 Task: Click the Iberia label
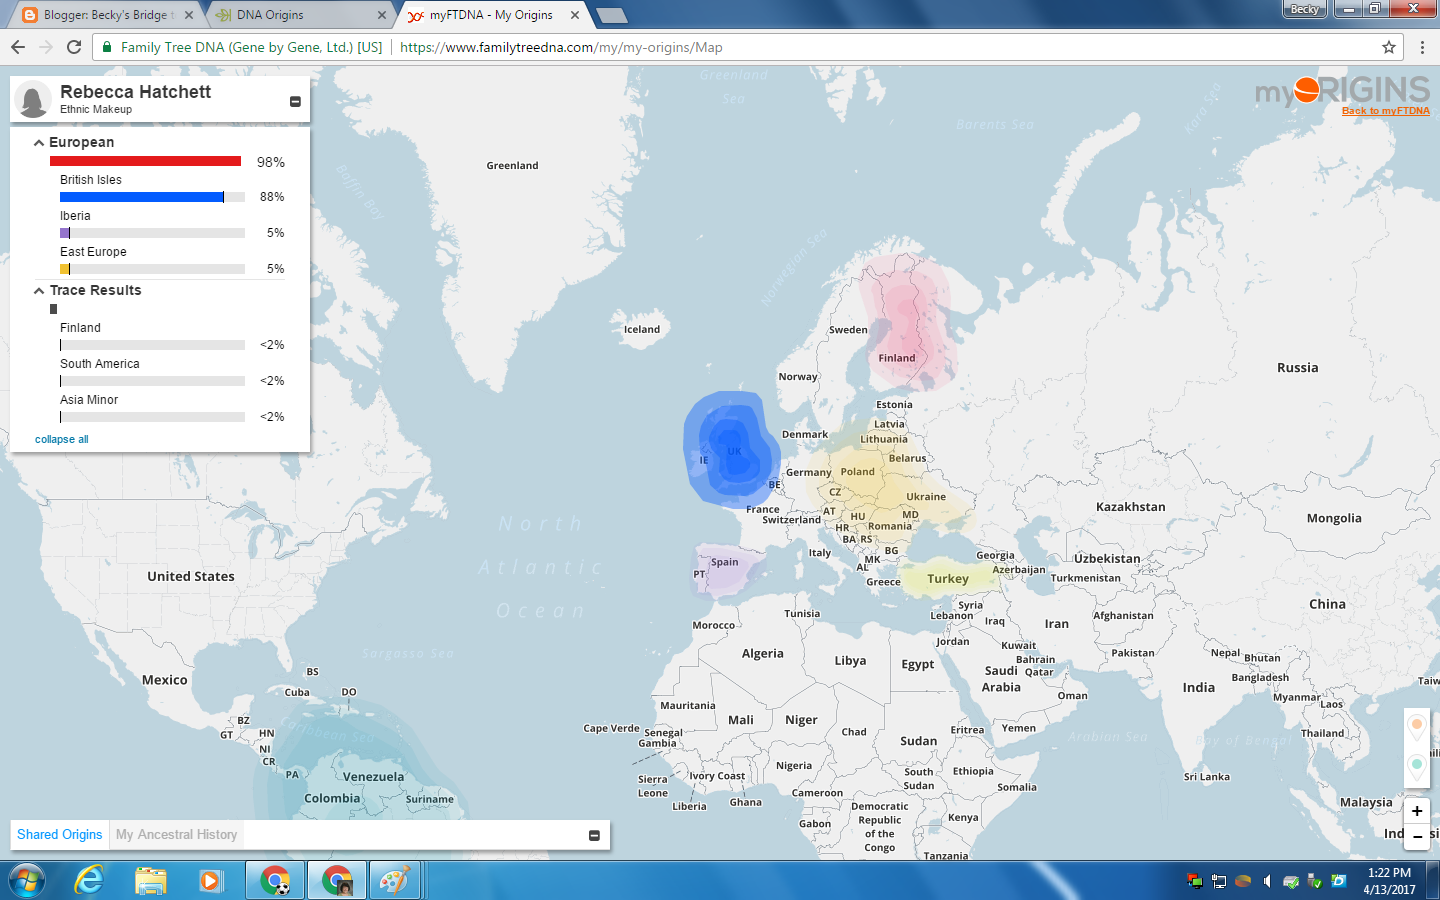pos(75,216)
